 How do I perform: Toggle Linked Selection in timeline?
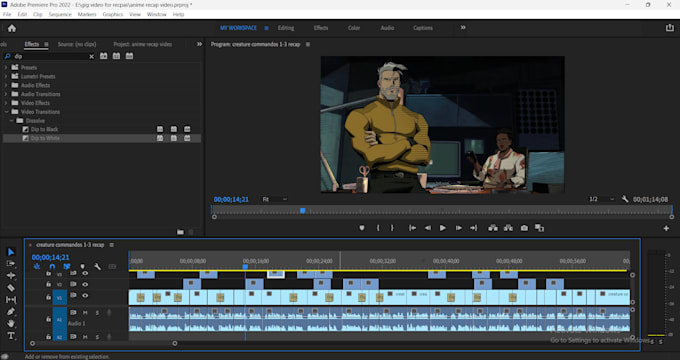[67, 267]
